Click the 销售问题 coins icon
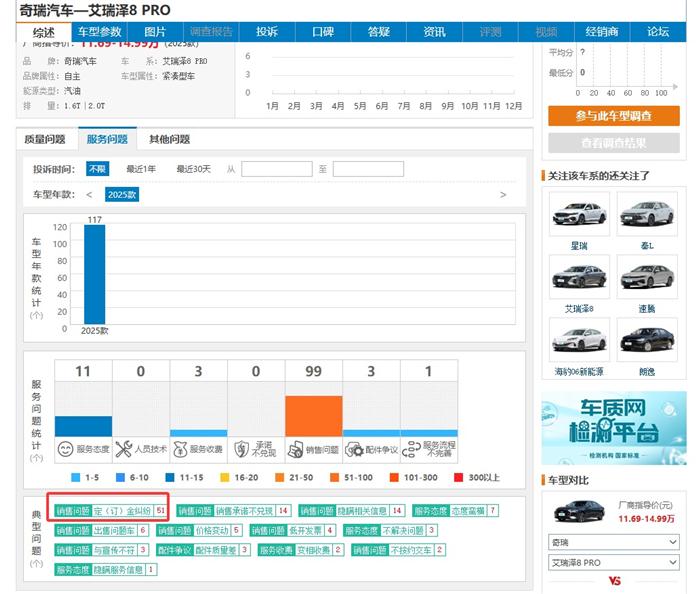 [296, 449]
